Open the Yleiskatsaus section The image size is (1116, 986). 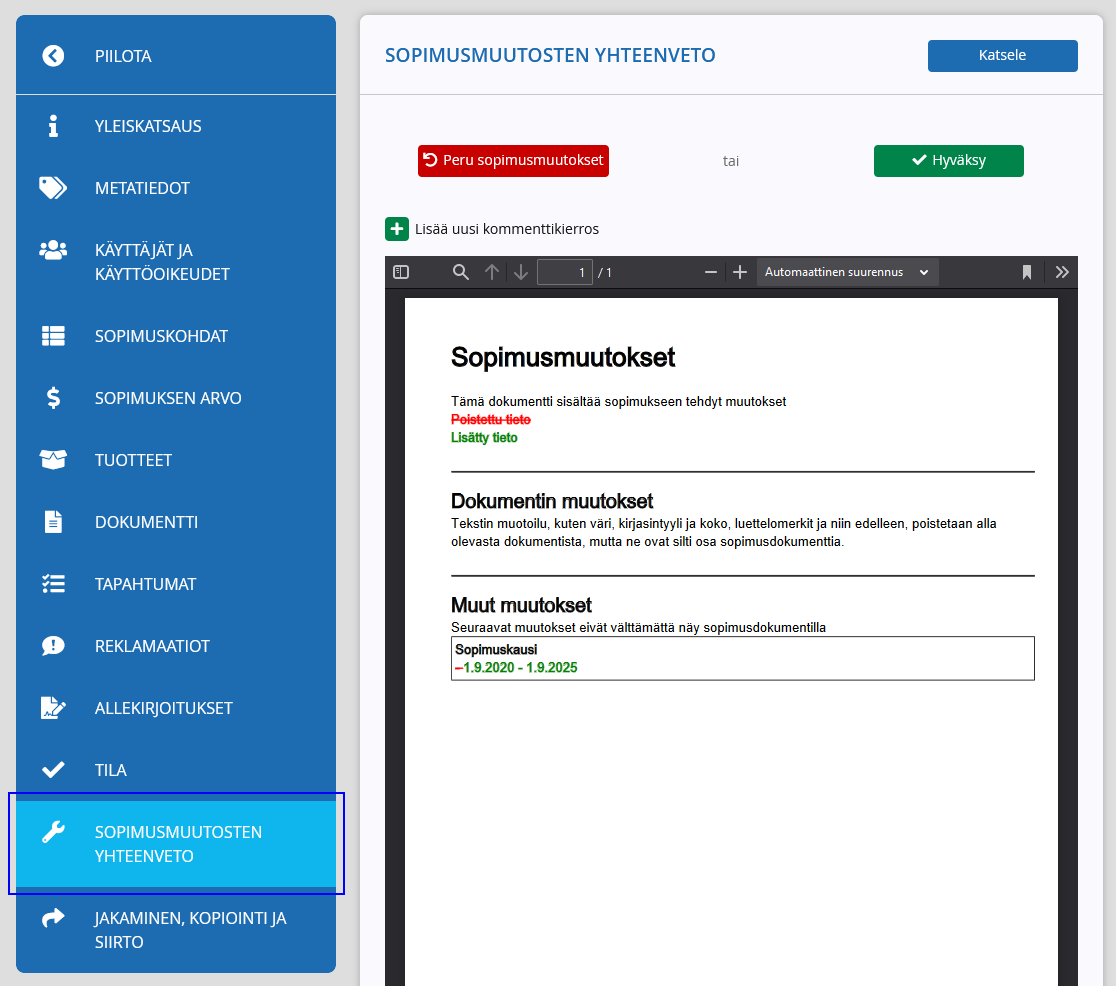(176, 126)
